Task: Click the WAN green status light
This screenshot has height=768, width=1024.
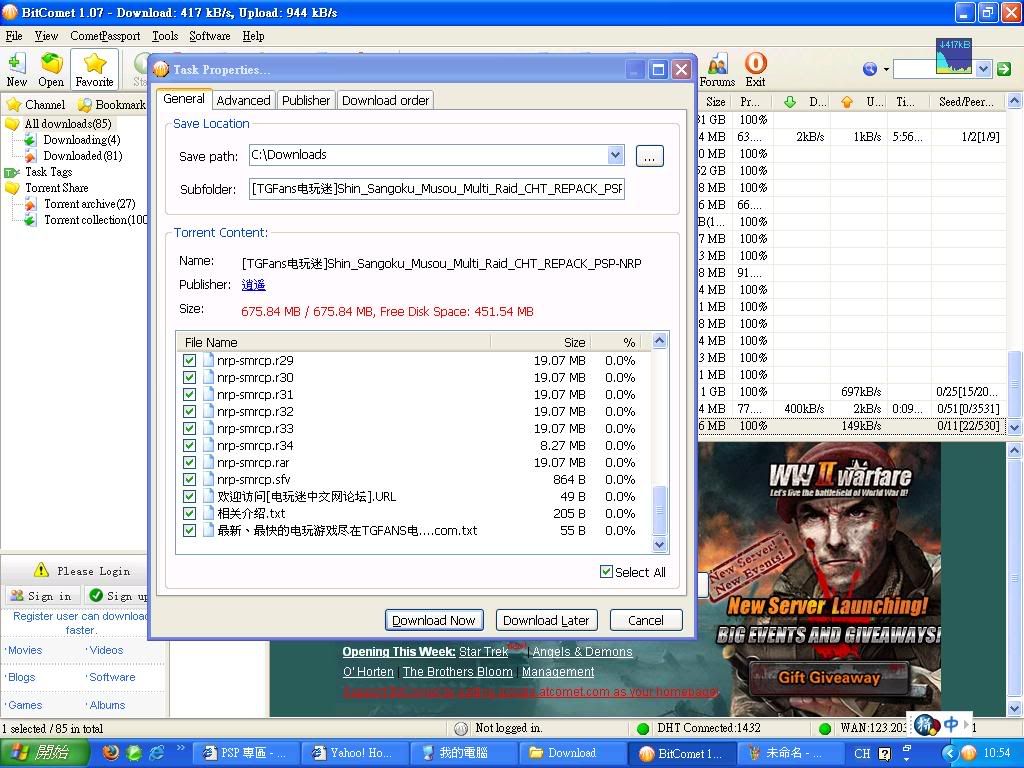Action: (x=825, y=728)
